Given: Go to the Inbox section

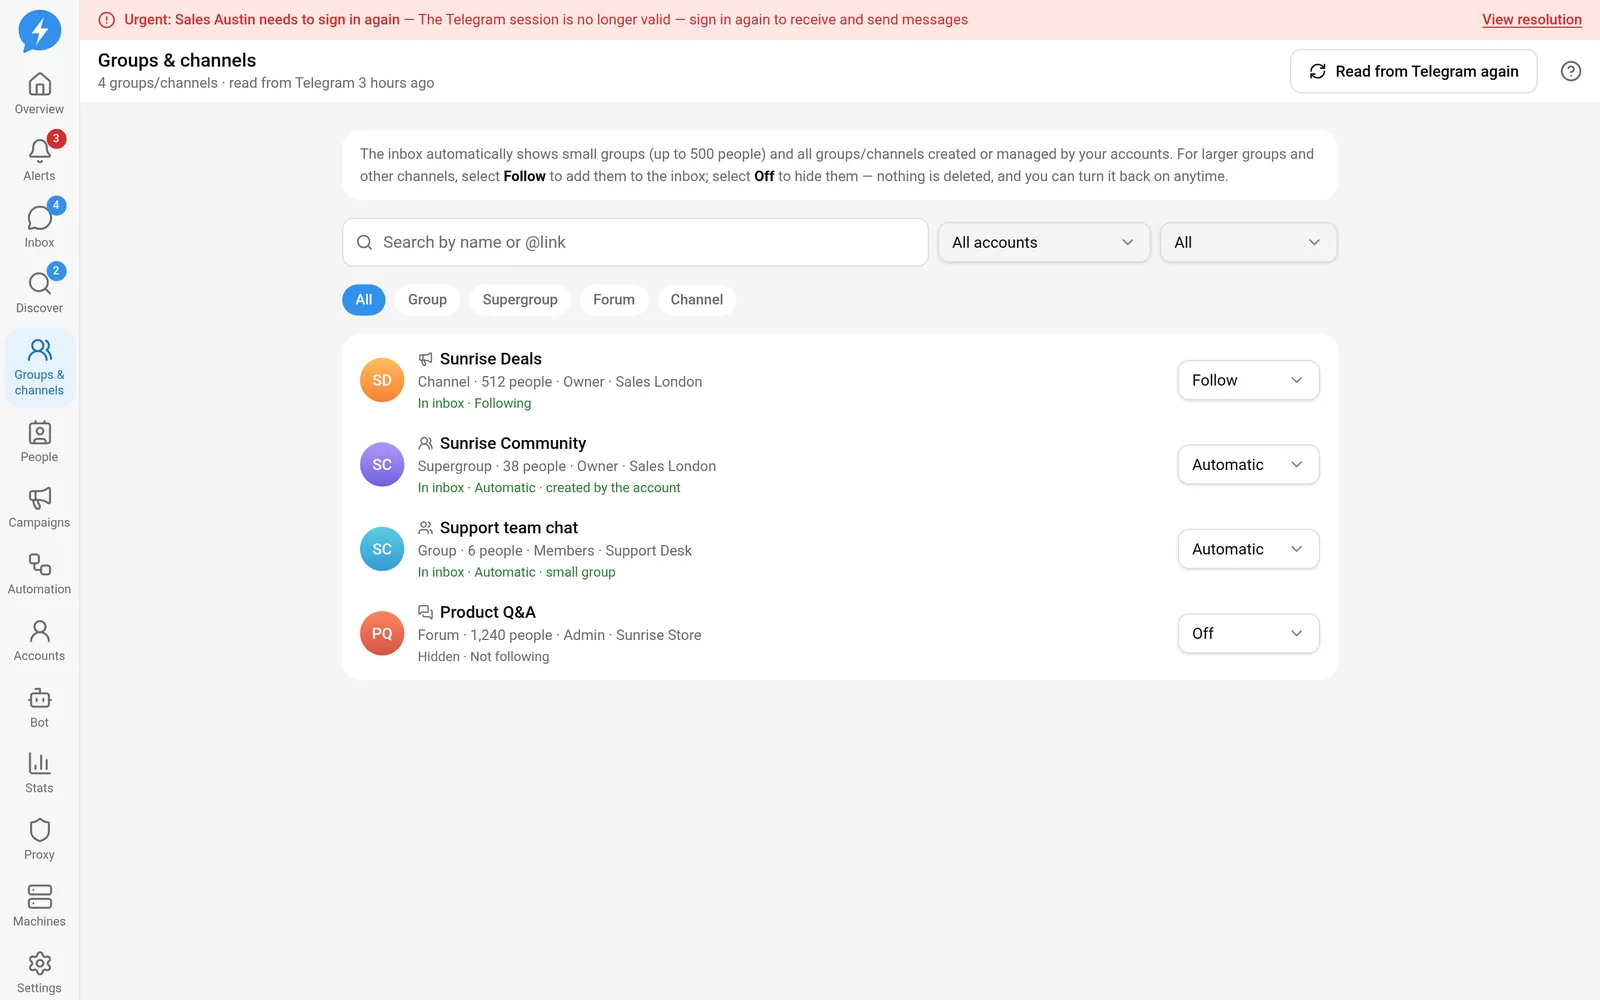Looking at the screenshot, I should [40, 228].
